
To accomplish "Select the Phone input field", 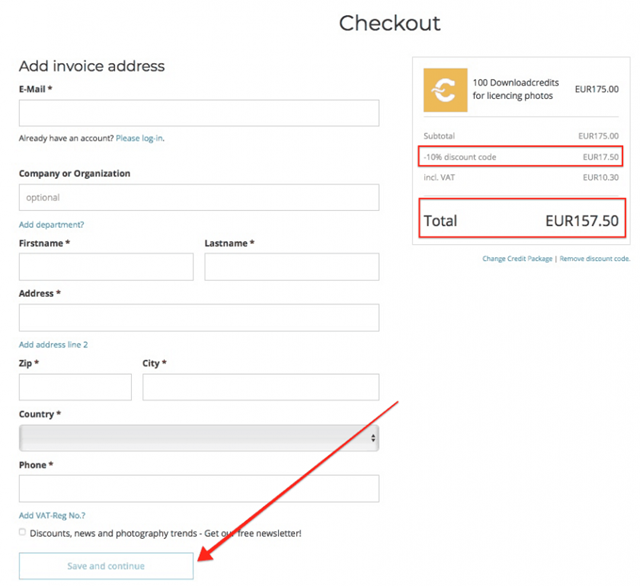I will tap(199, 488).
